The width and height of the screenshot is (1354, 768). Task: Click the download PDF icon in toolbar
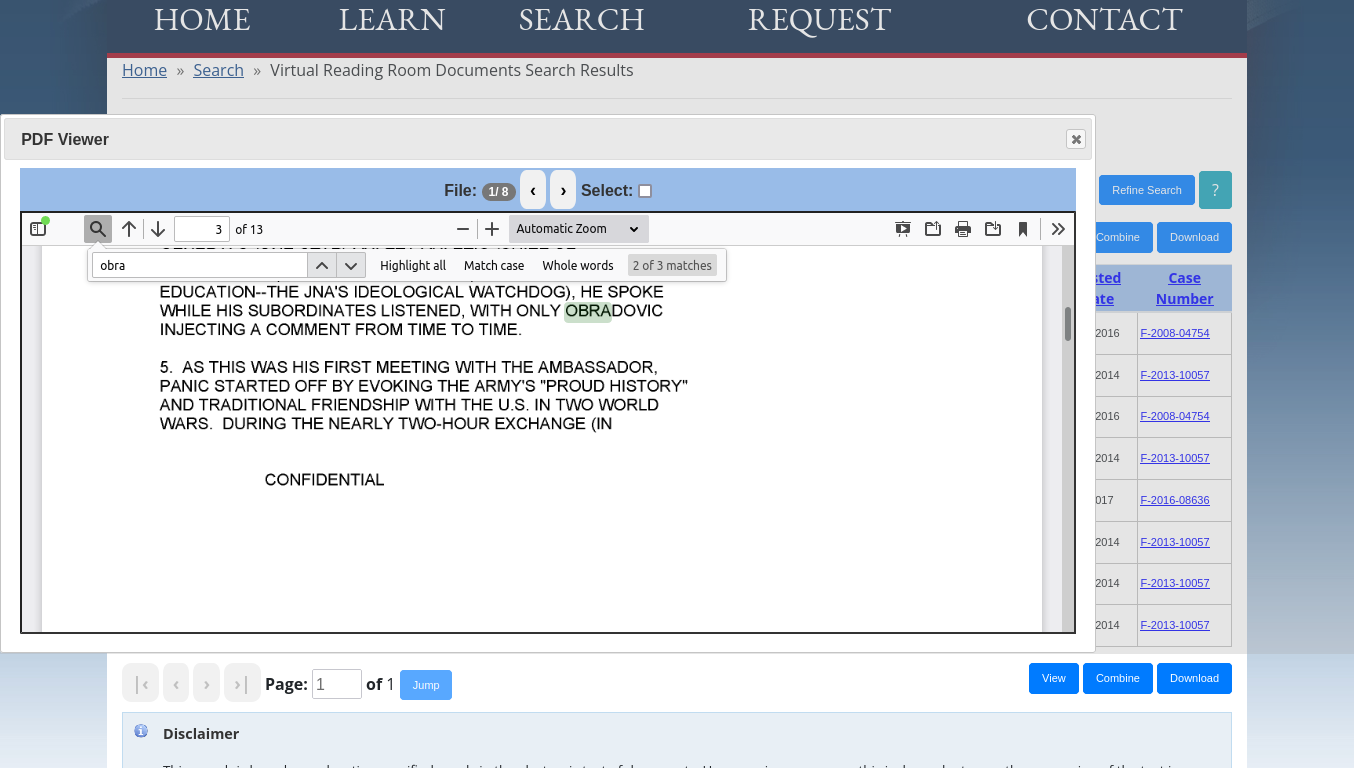click(993, 229)
